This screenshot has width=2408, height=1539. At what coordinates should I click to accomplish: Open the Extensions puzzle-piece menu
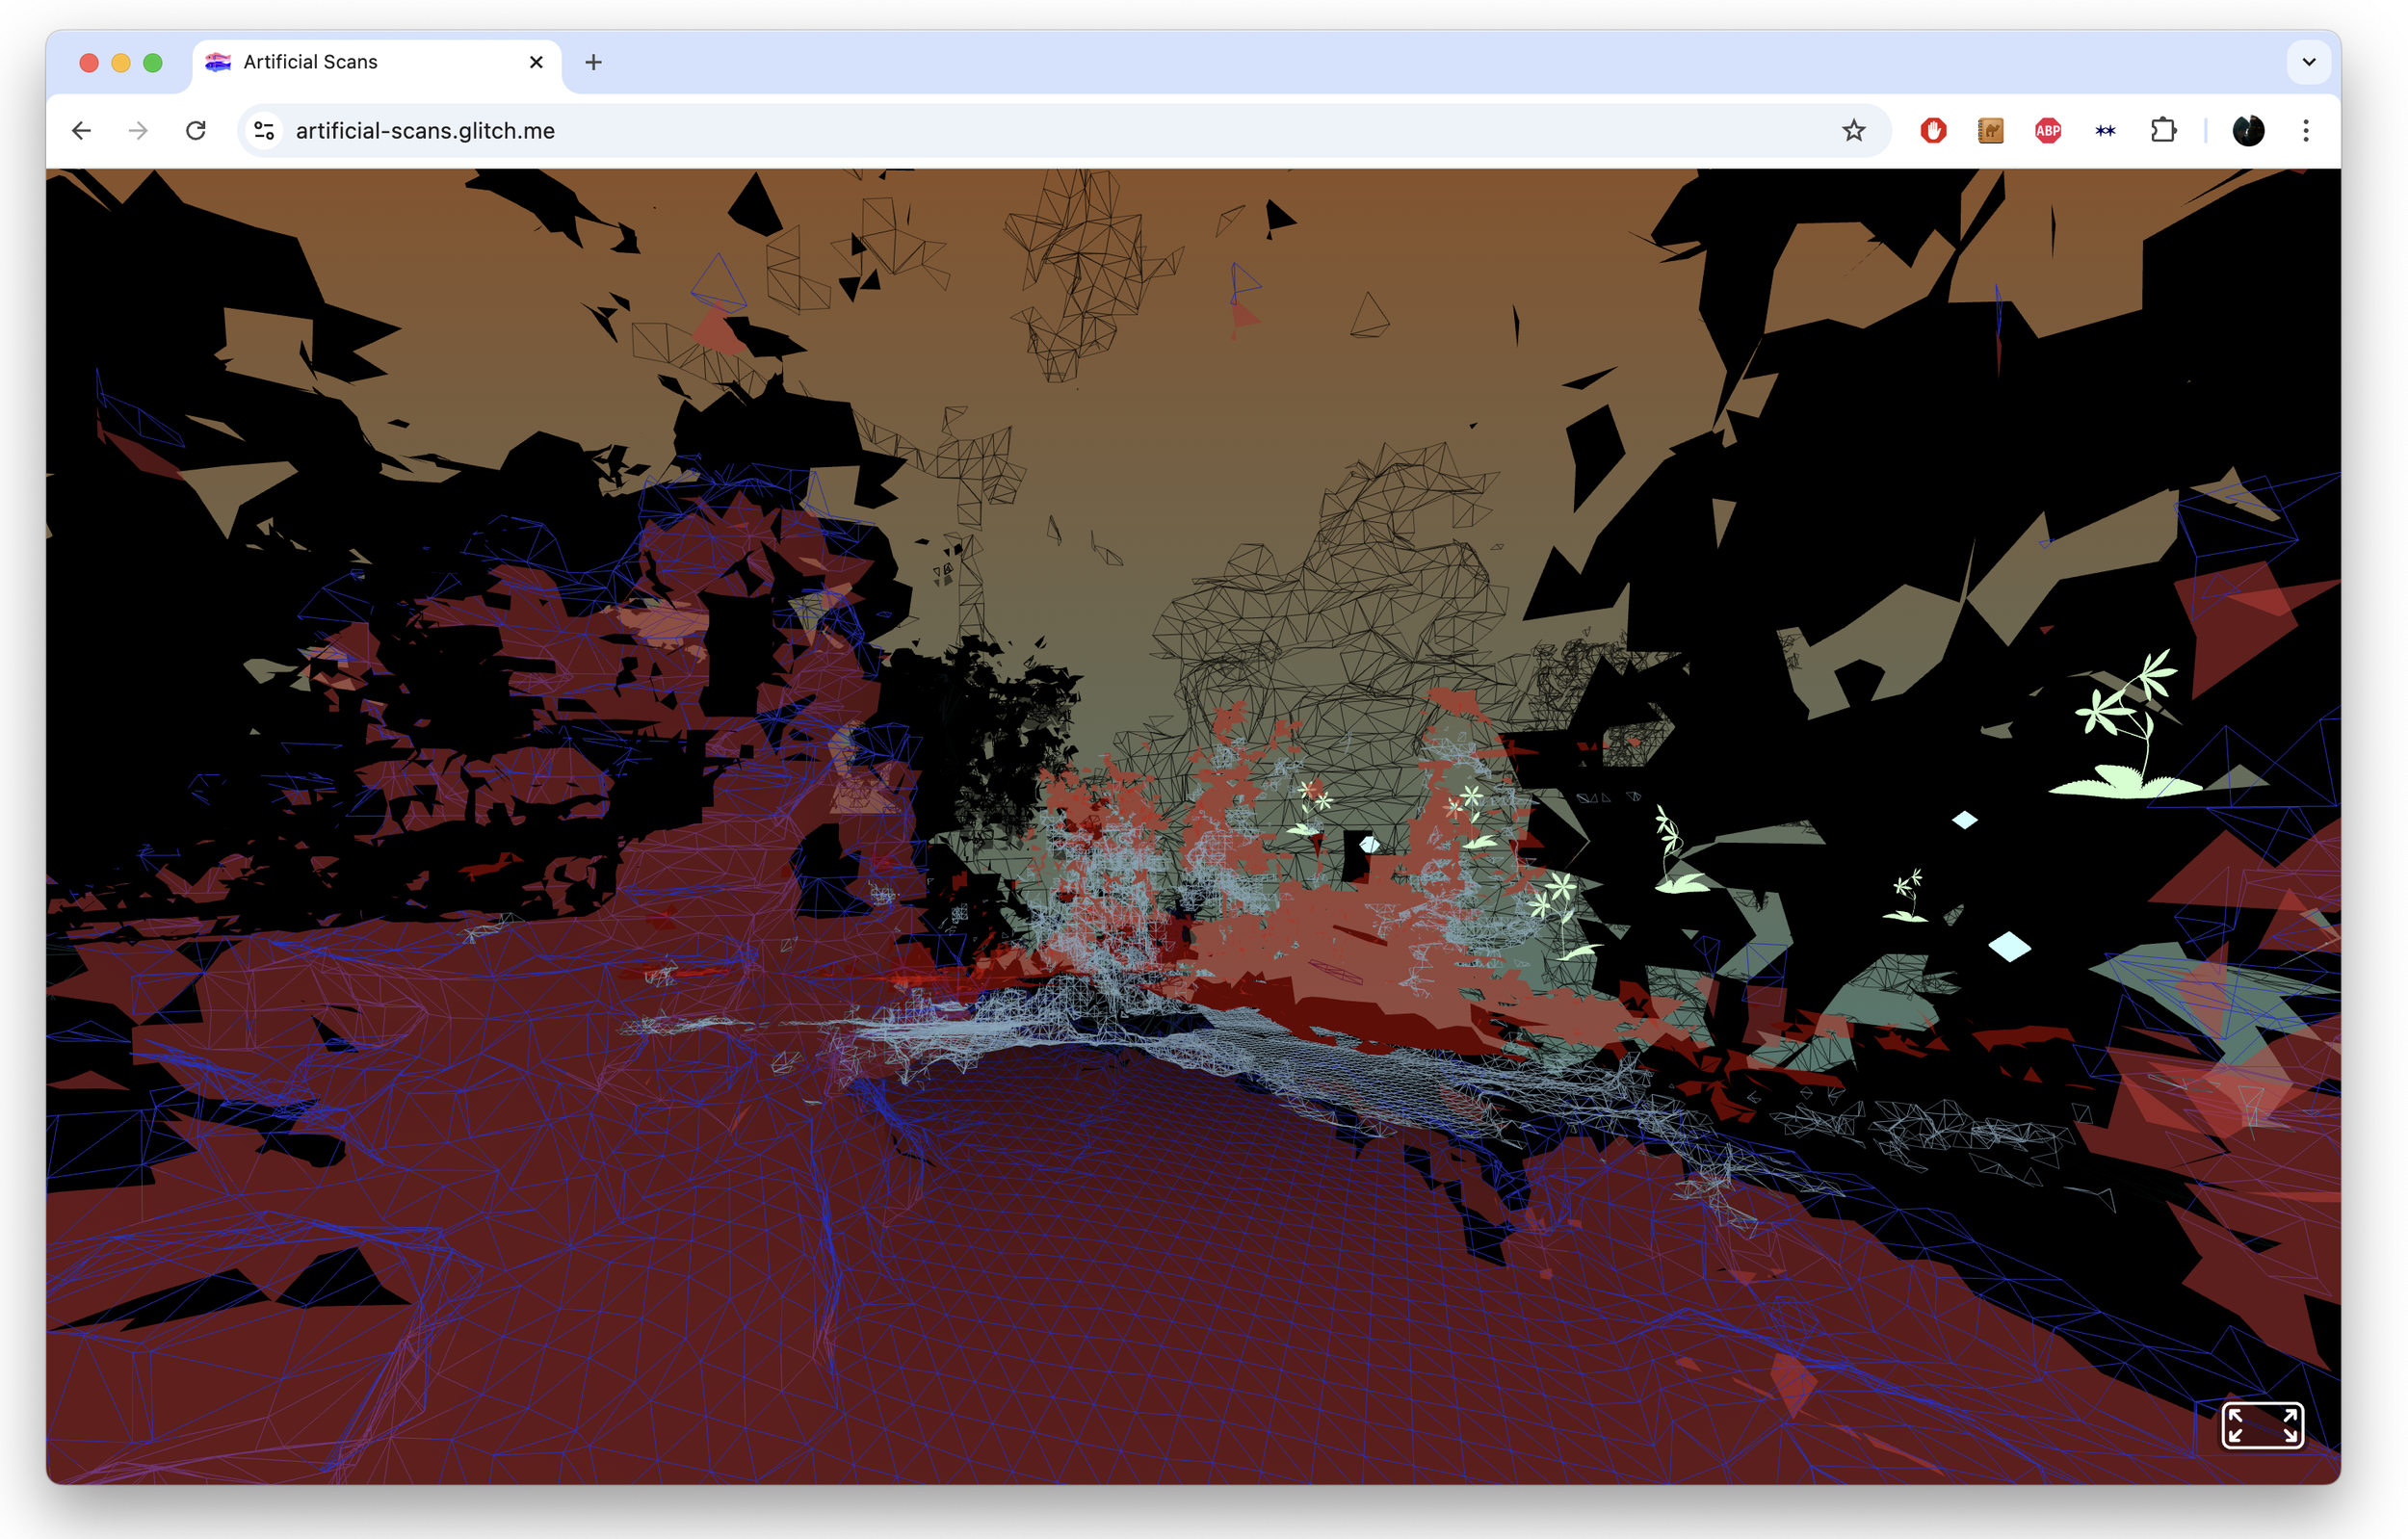[x=2163, y=131]
